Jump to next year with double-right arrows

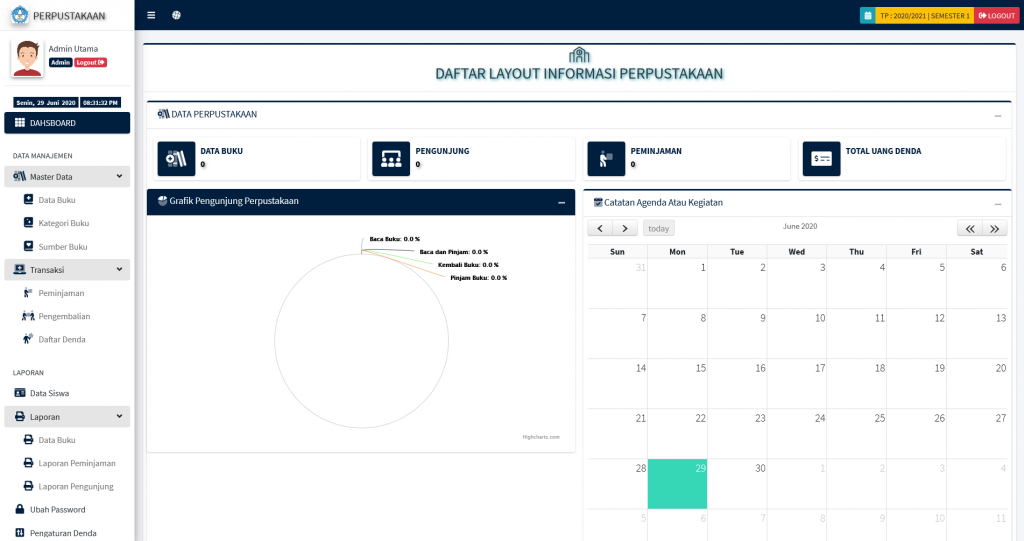995,228
